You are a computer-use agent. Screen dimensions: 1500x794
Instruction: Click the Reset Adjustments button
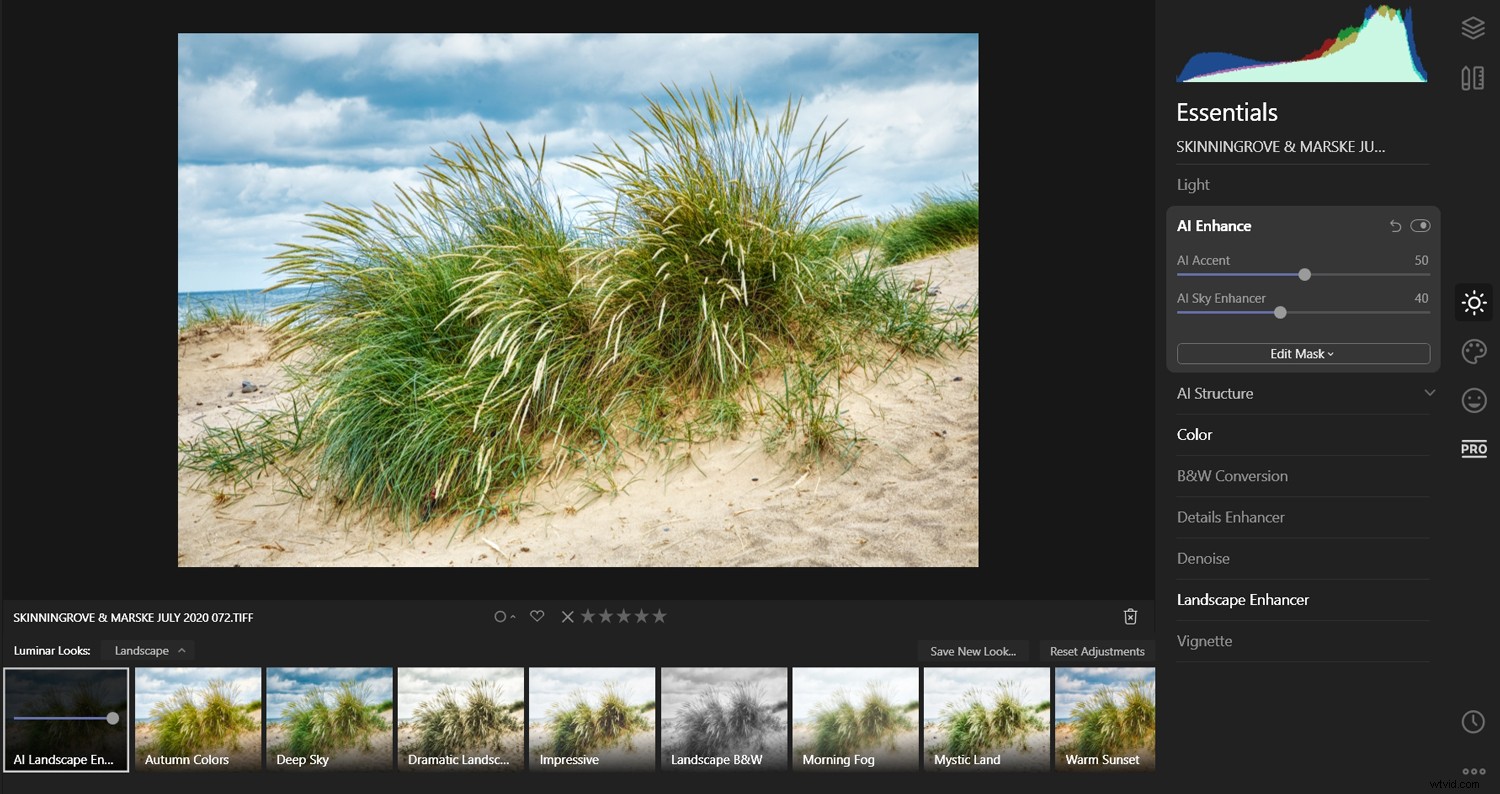coord(1097,651)
